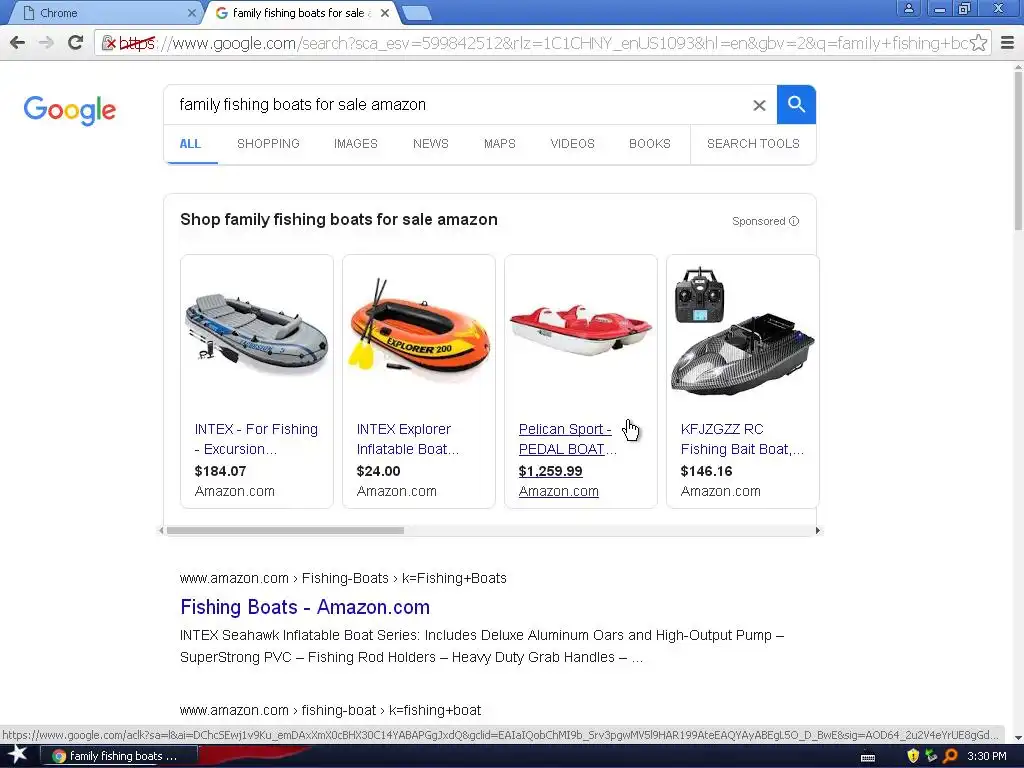
Task: Switch to the SHOPPING results tab
Action: pos(268,144)
